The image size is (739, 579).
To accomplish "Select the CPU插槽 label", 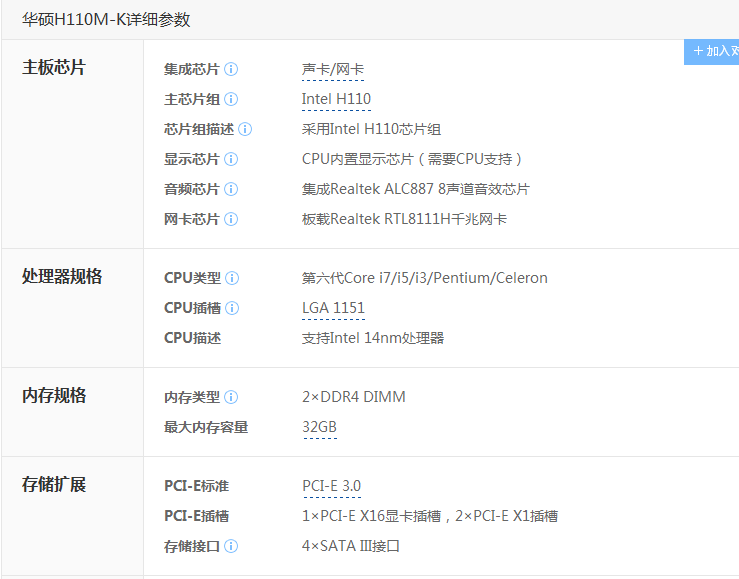I will click(192, 308).
